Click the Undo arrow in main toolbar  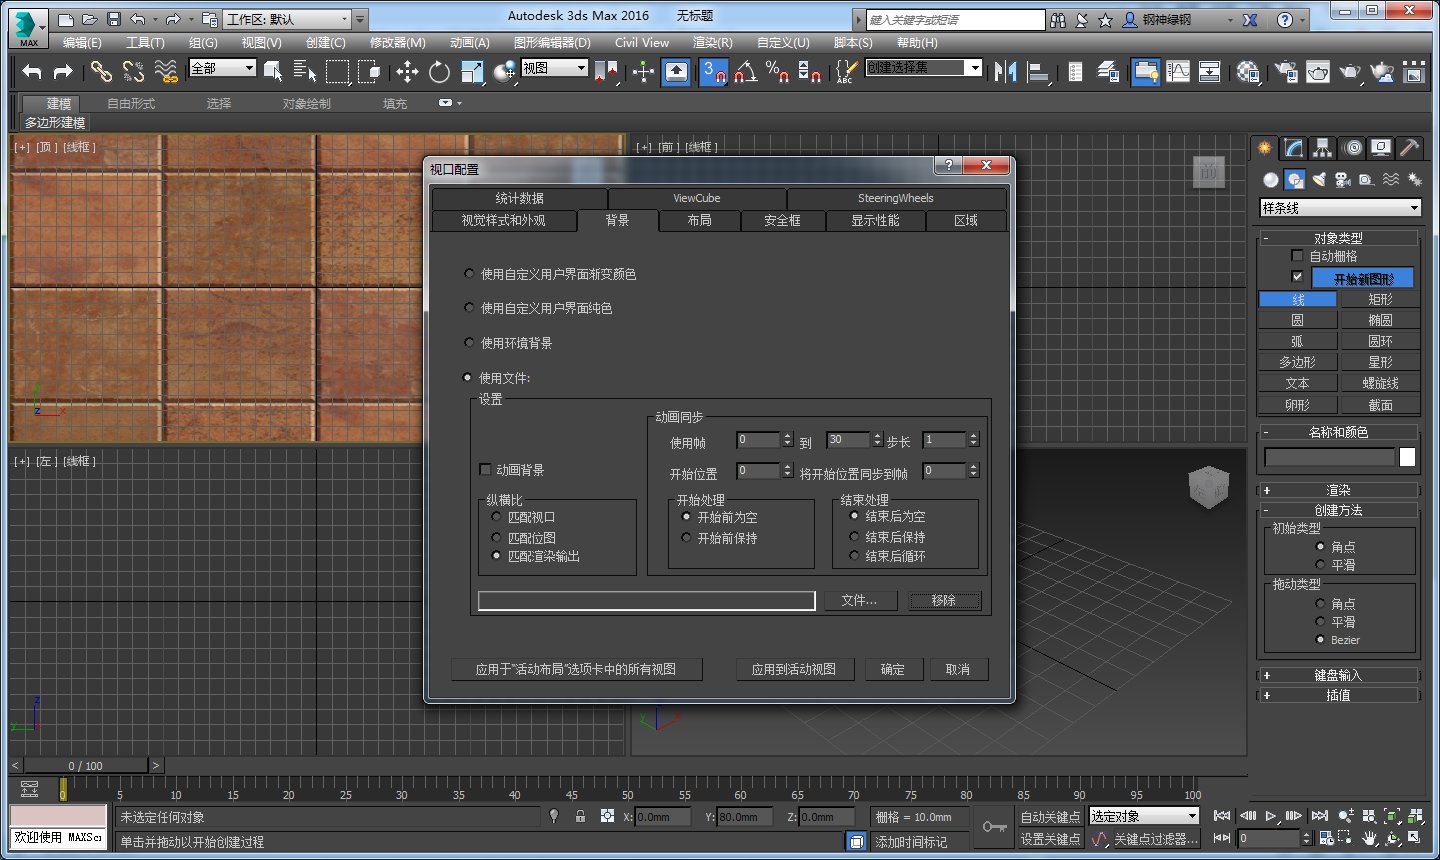pyautogui.click(x=32, y=71)
